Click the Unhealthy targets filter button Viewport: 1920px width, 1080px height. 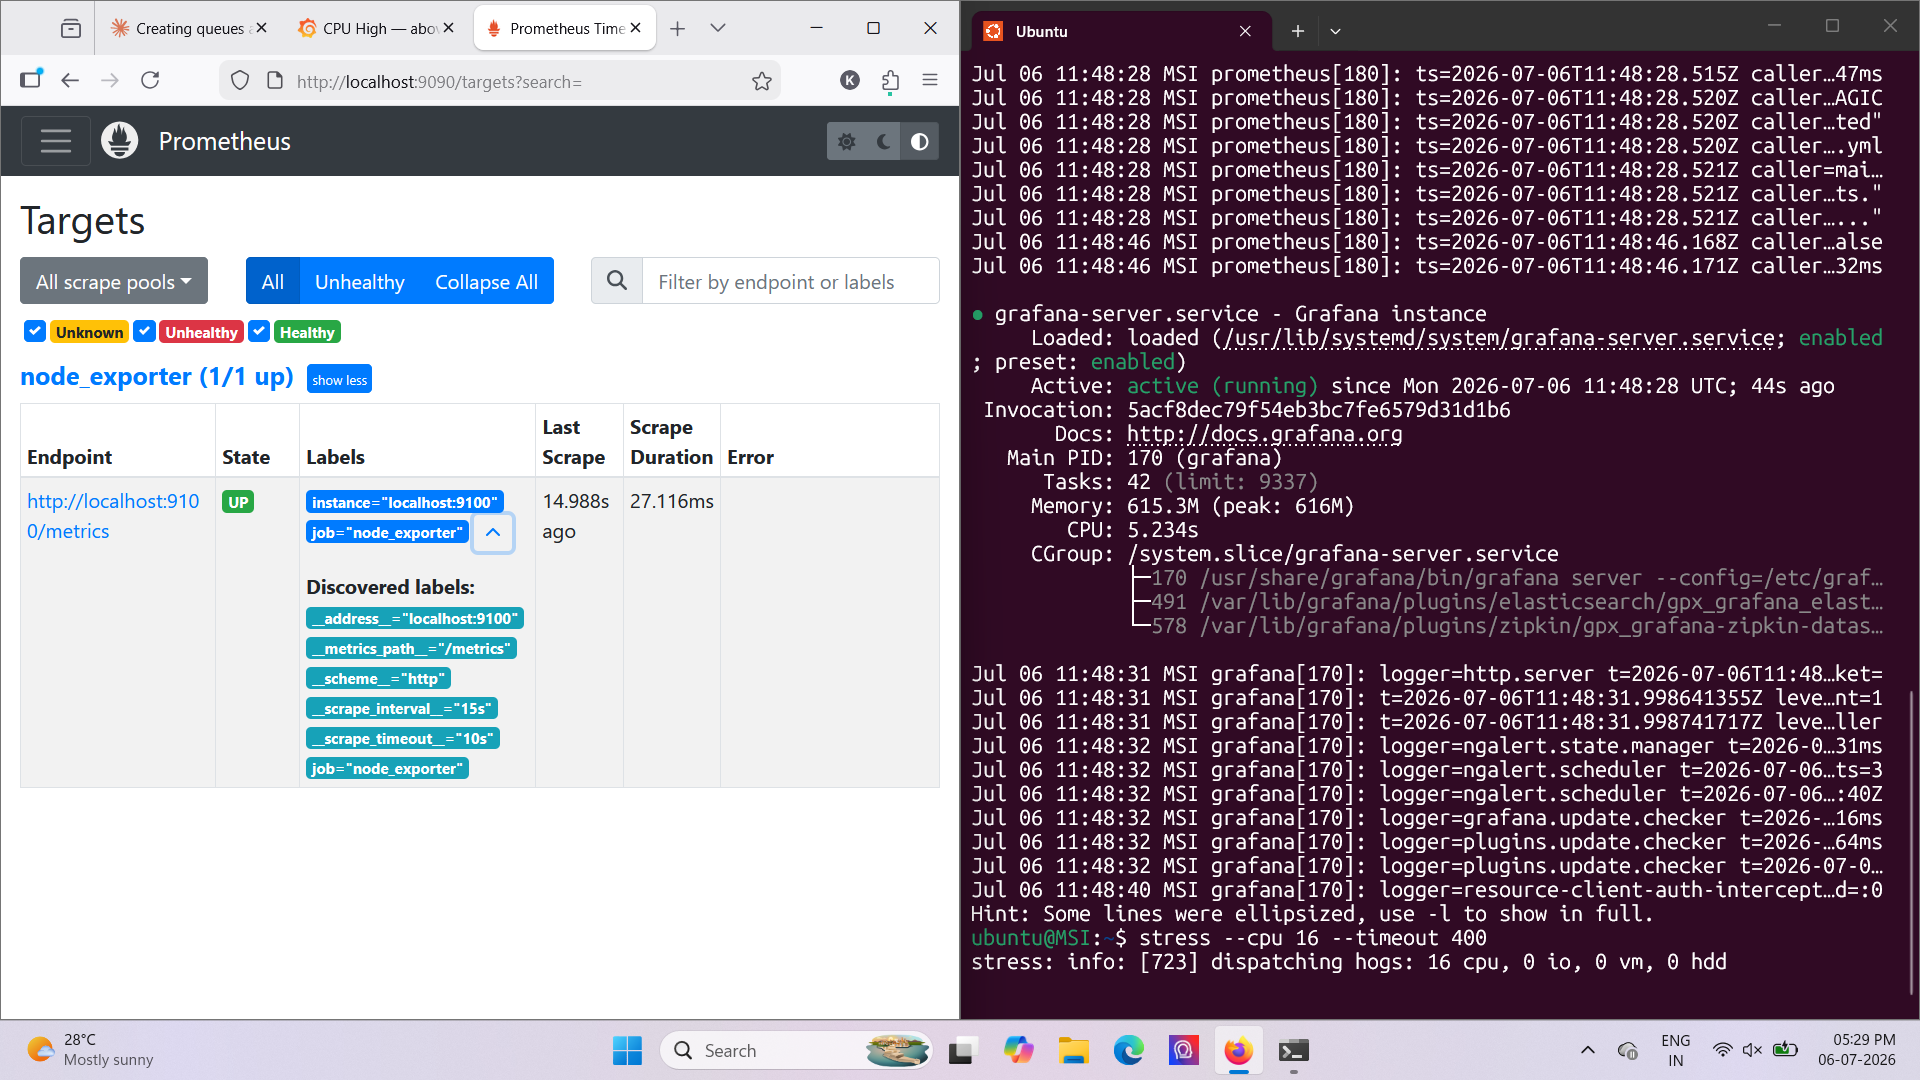click(x=360, y=281)
